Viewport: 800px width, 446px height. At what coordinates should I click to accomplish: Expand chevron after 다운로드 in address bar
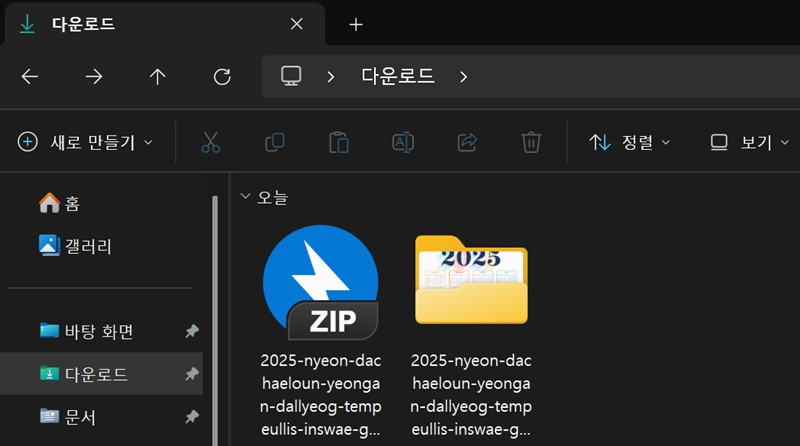pos(463,77)
